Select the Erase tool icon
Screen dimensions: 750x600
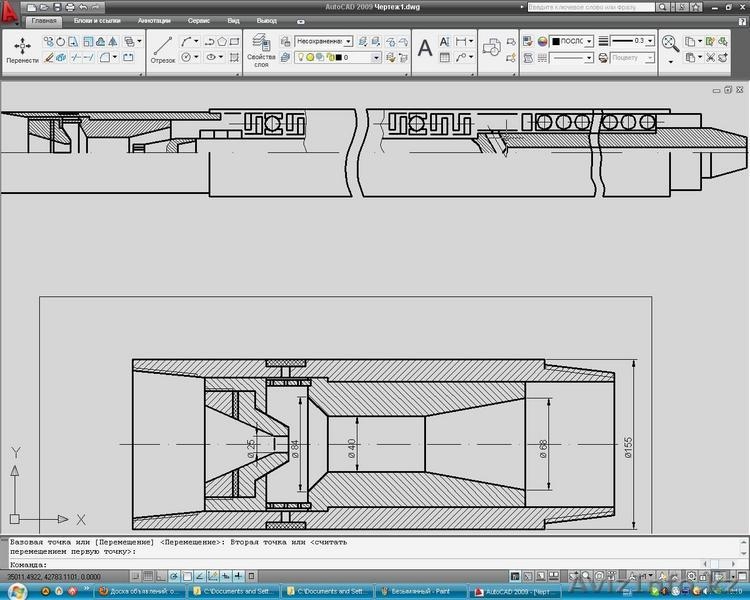[x=48, y=58]
